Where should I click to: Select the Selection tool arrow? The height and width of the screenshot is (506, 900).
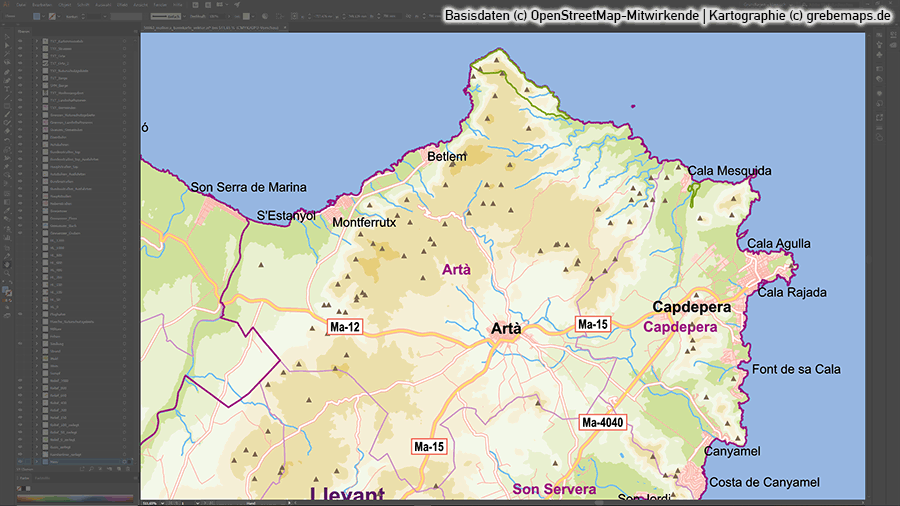(7, 37)
